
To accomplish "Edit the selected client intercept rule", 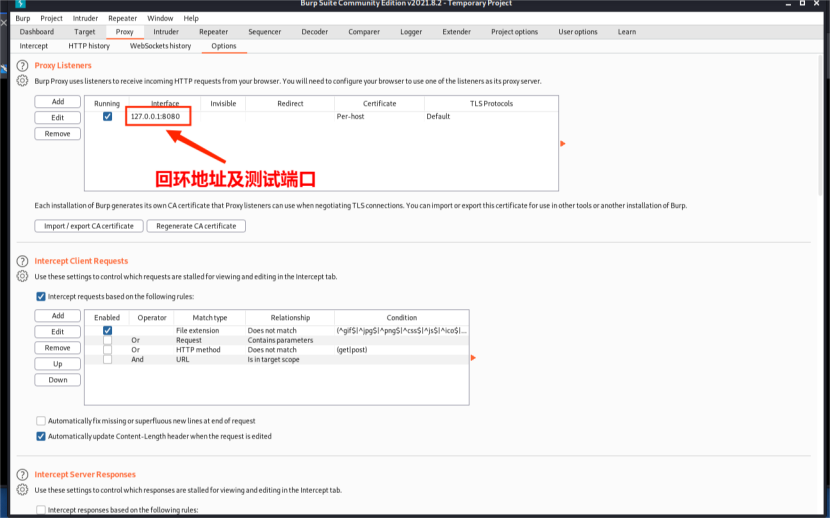I will 58,331.
